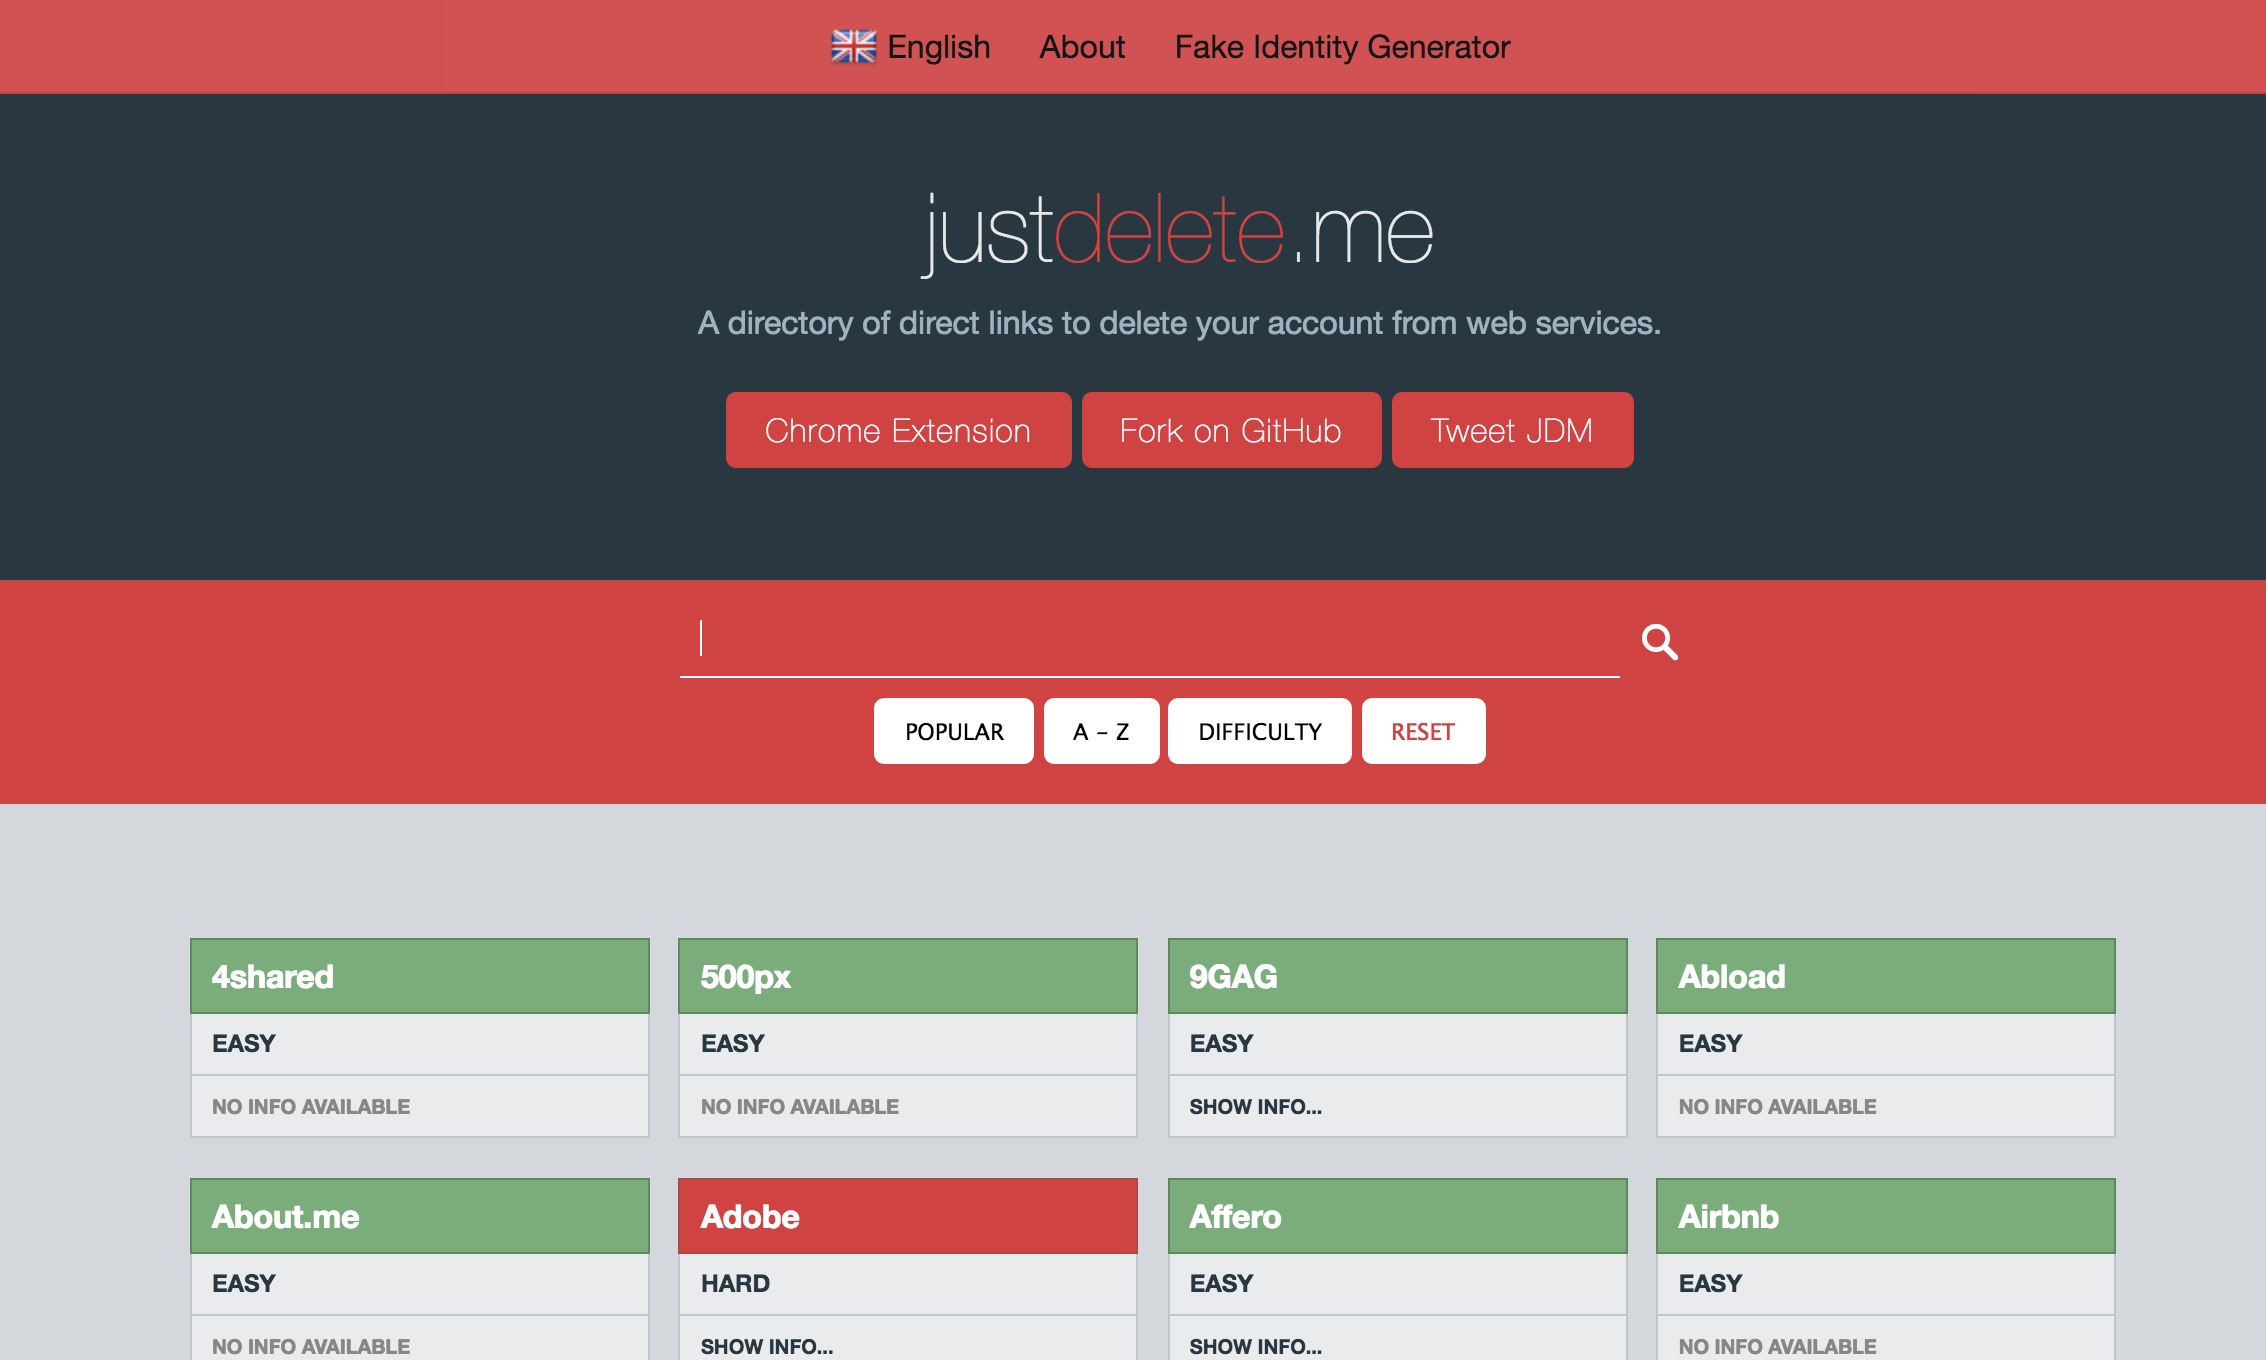Click the Tweet JDM button
The image size is (2266, 1360).
coord(1512,430)
